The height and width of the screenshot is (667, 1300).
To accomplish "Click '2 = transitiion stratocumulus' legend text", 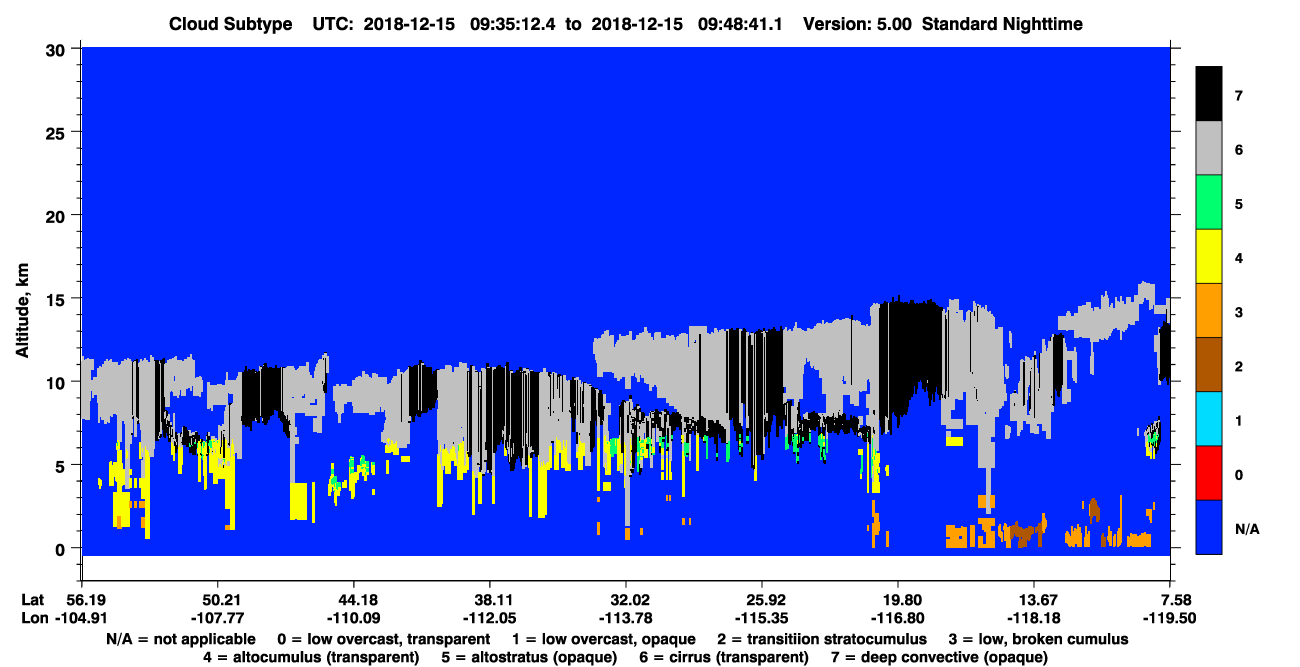I will [822, 638].
